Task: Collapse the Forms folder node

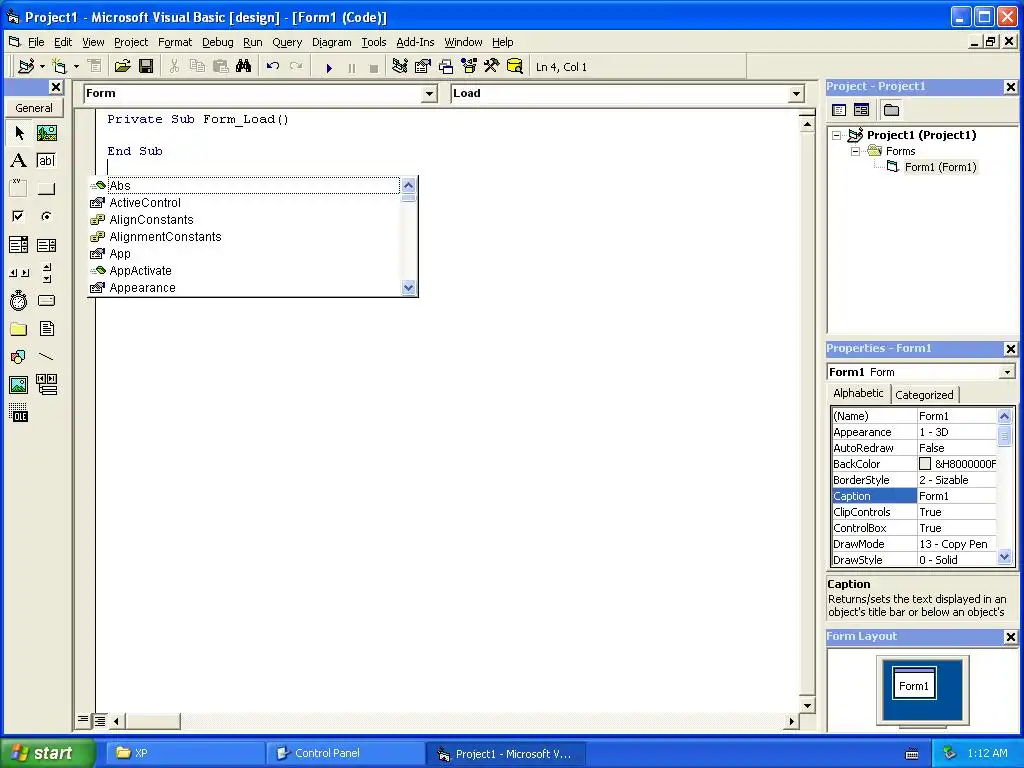Action: click(x=855, y=151)
